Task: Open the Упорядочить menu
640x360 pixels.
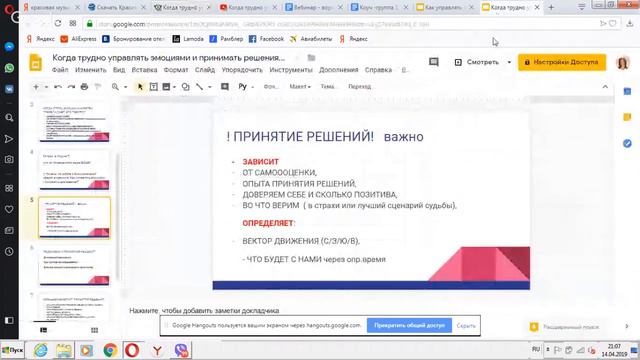Action: (x=242, y=70)
